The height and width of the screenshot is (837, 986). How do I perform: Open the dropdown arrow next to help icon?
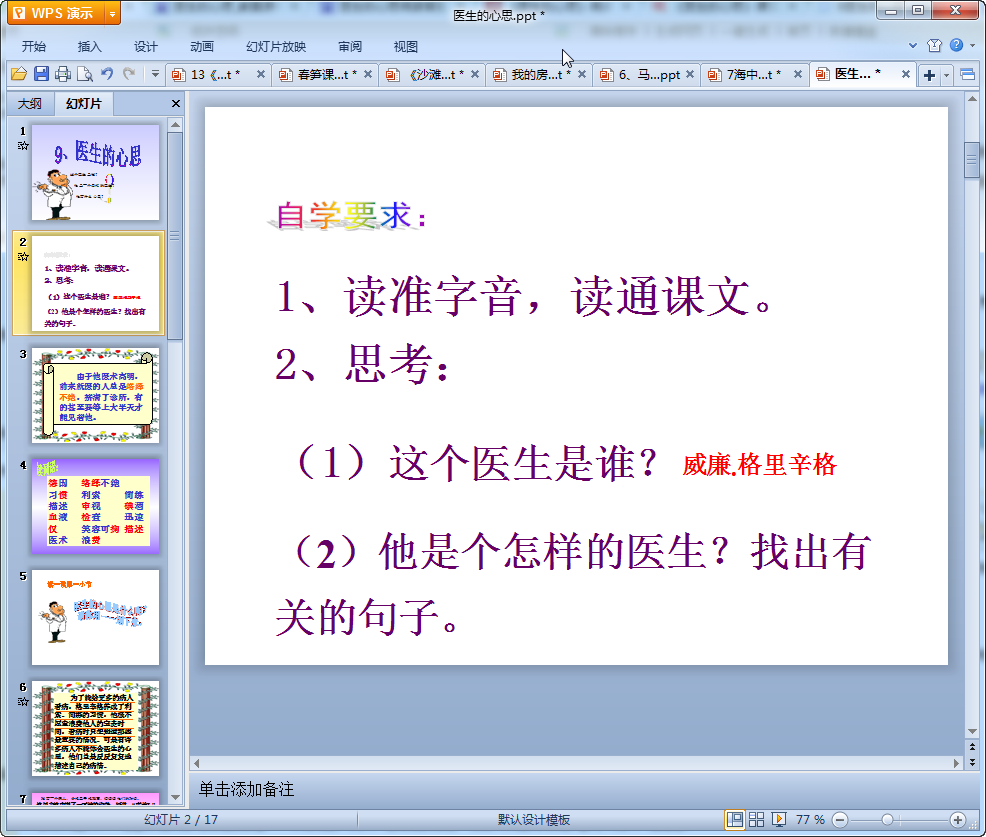click(973, 45)
